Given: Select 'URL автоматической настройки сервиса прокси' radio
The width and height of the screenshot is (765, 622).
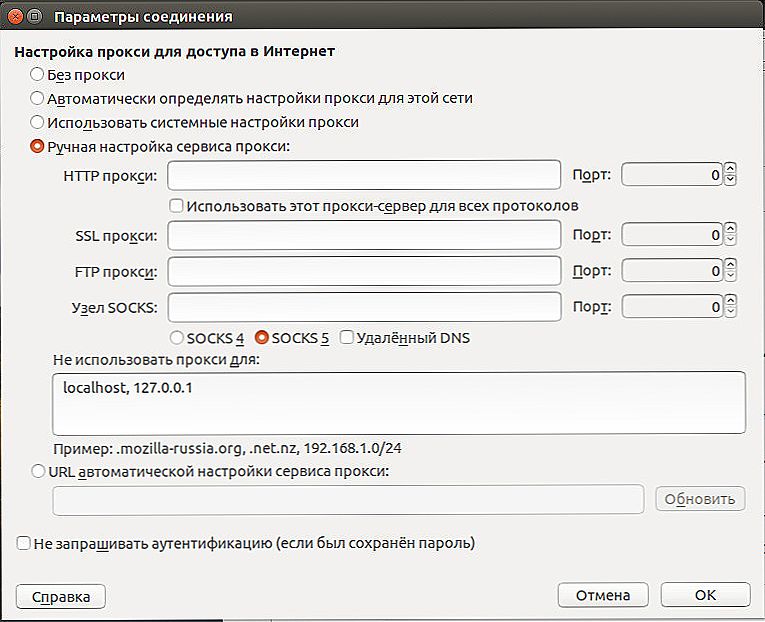Looking at the screenshot, I should pos(38,471).
